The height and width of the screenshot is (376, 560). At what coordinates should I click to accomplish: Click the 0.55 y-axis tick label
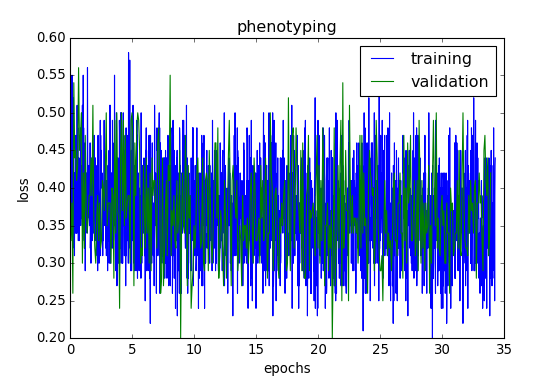pos(51,75)
